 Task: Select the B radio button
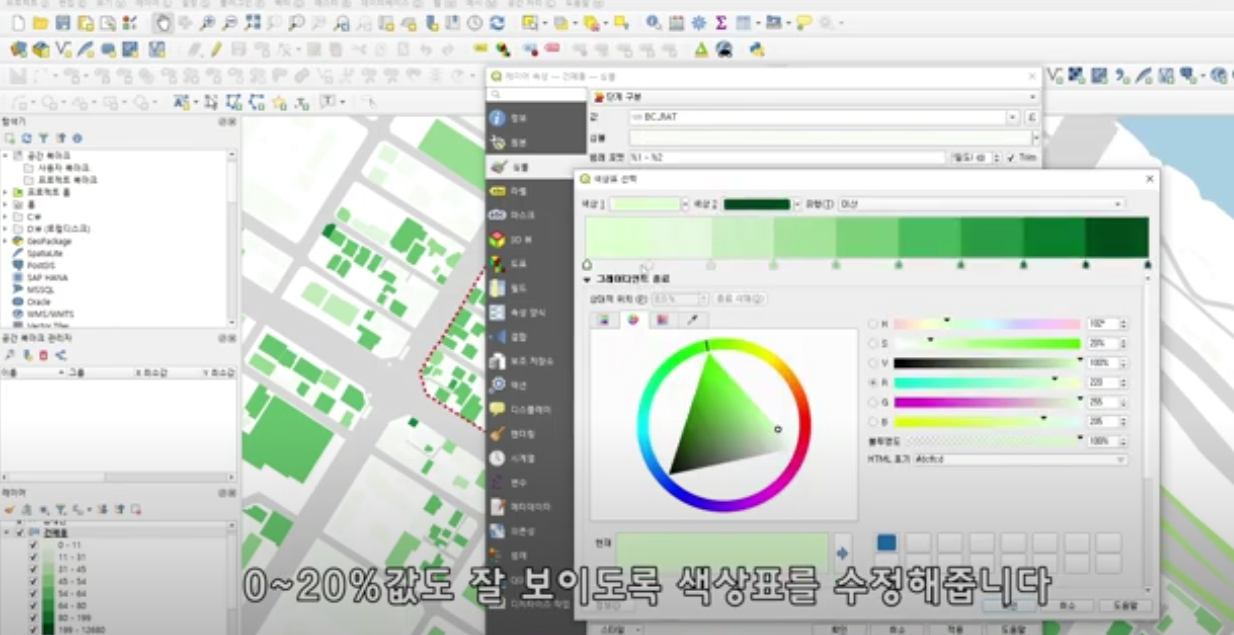click(x=873, y=421)
